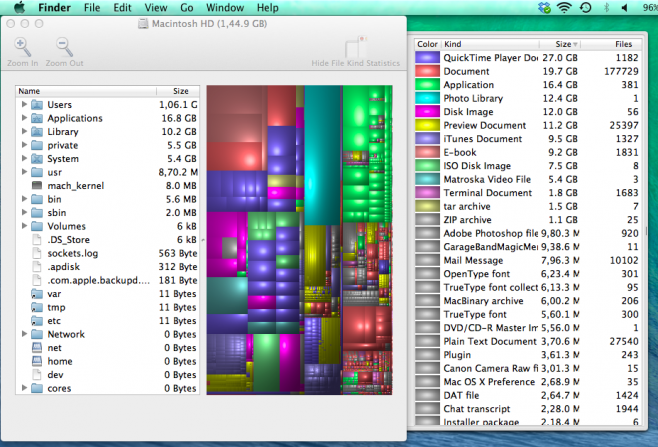Click the Bluetooth menu bar icon

pos(606,8)
